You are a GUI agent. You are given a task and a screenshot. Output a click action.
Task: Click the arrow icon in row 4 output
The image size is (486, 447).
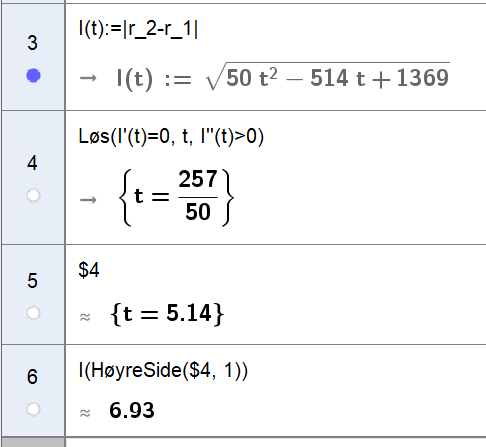click(88, 200)
